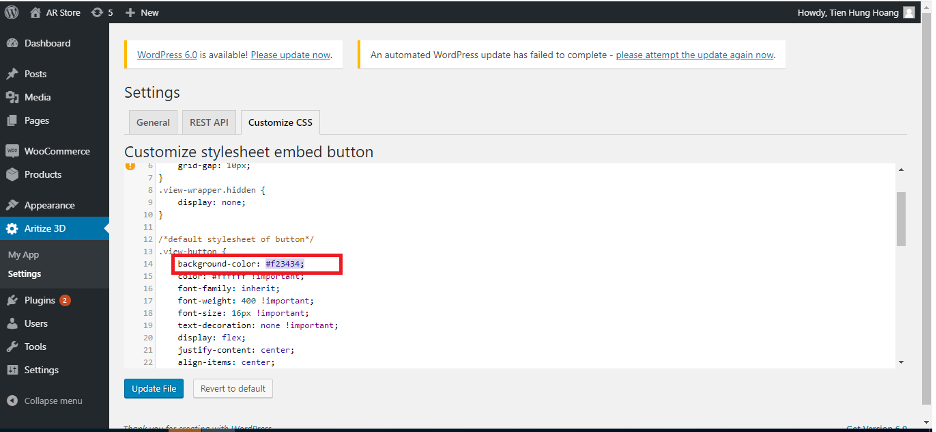Open the AR Store home icon

pyautogui.click(x=36, y=13)
